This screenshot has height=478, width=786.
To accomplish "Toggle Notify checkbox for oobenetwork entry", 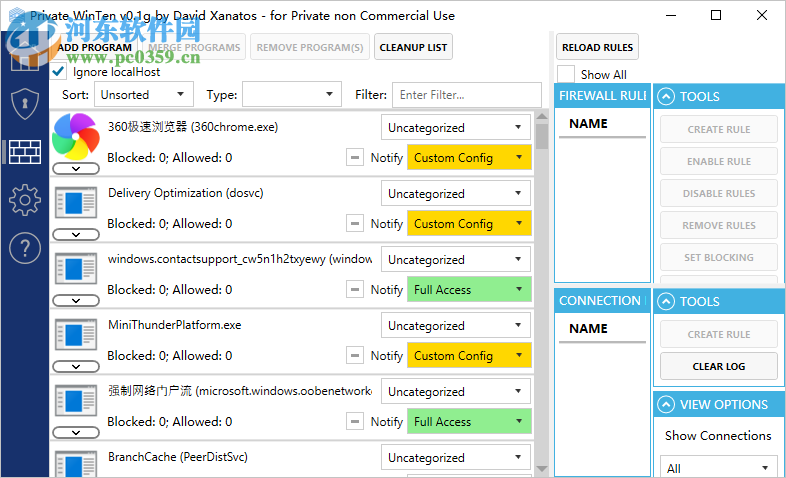I will click(355, 422).
